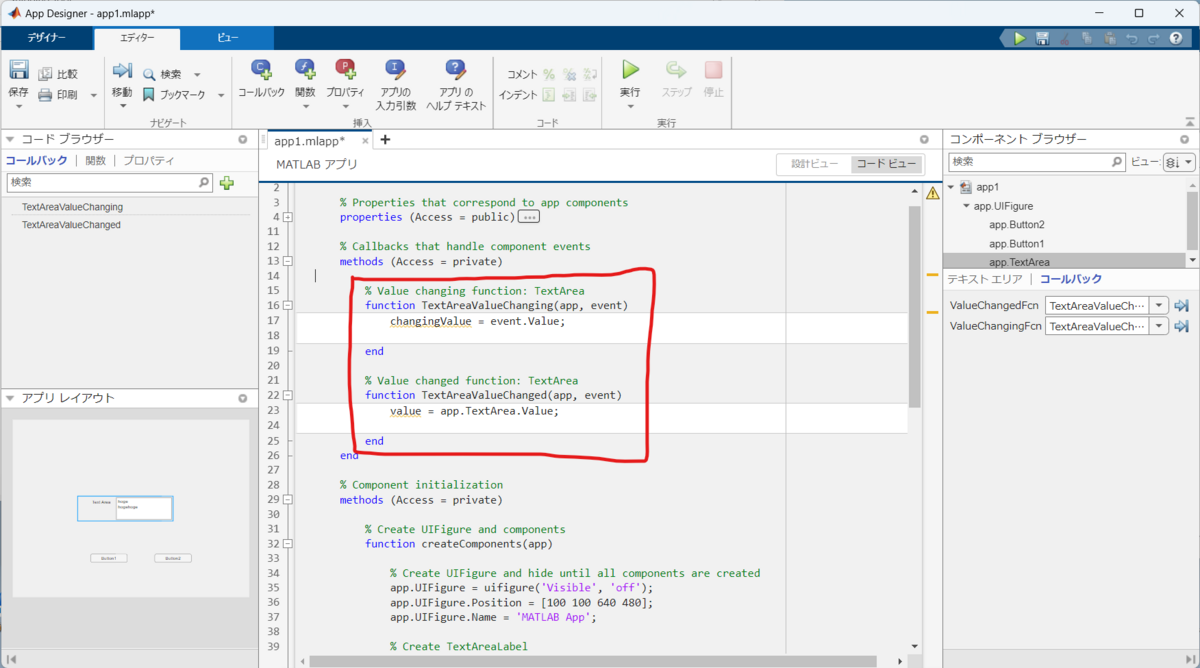Open the View (ビュー) ribbon tab
This screenshot has width=1200, height=668.
click(228, 38)
